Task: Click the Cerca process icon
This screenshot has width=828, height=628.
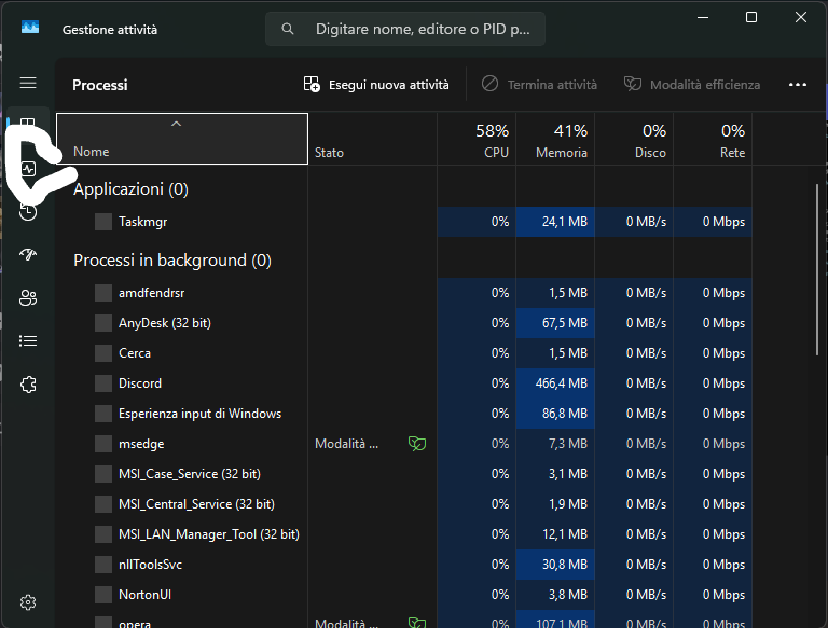Action: click(x=104, y=353)
